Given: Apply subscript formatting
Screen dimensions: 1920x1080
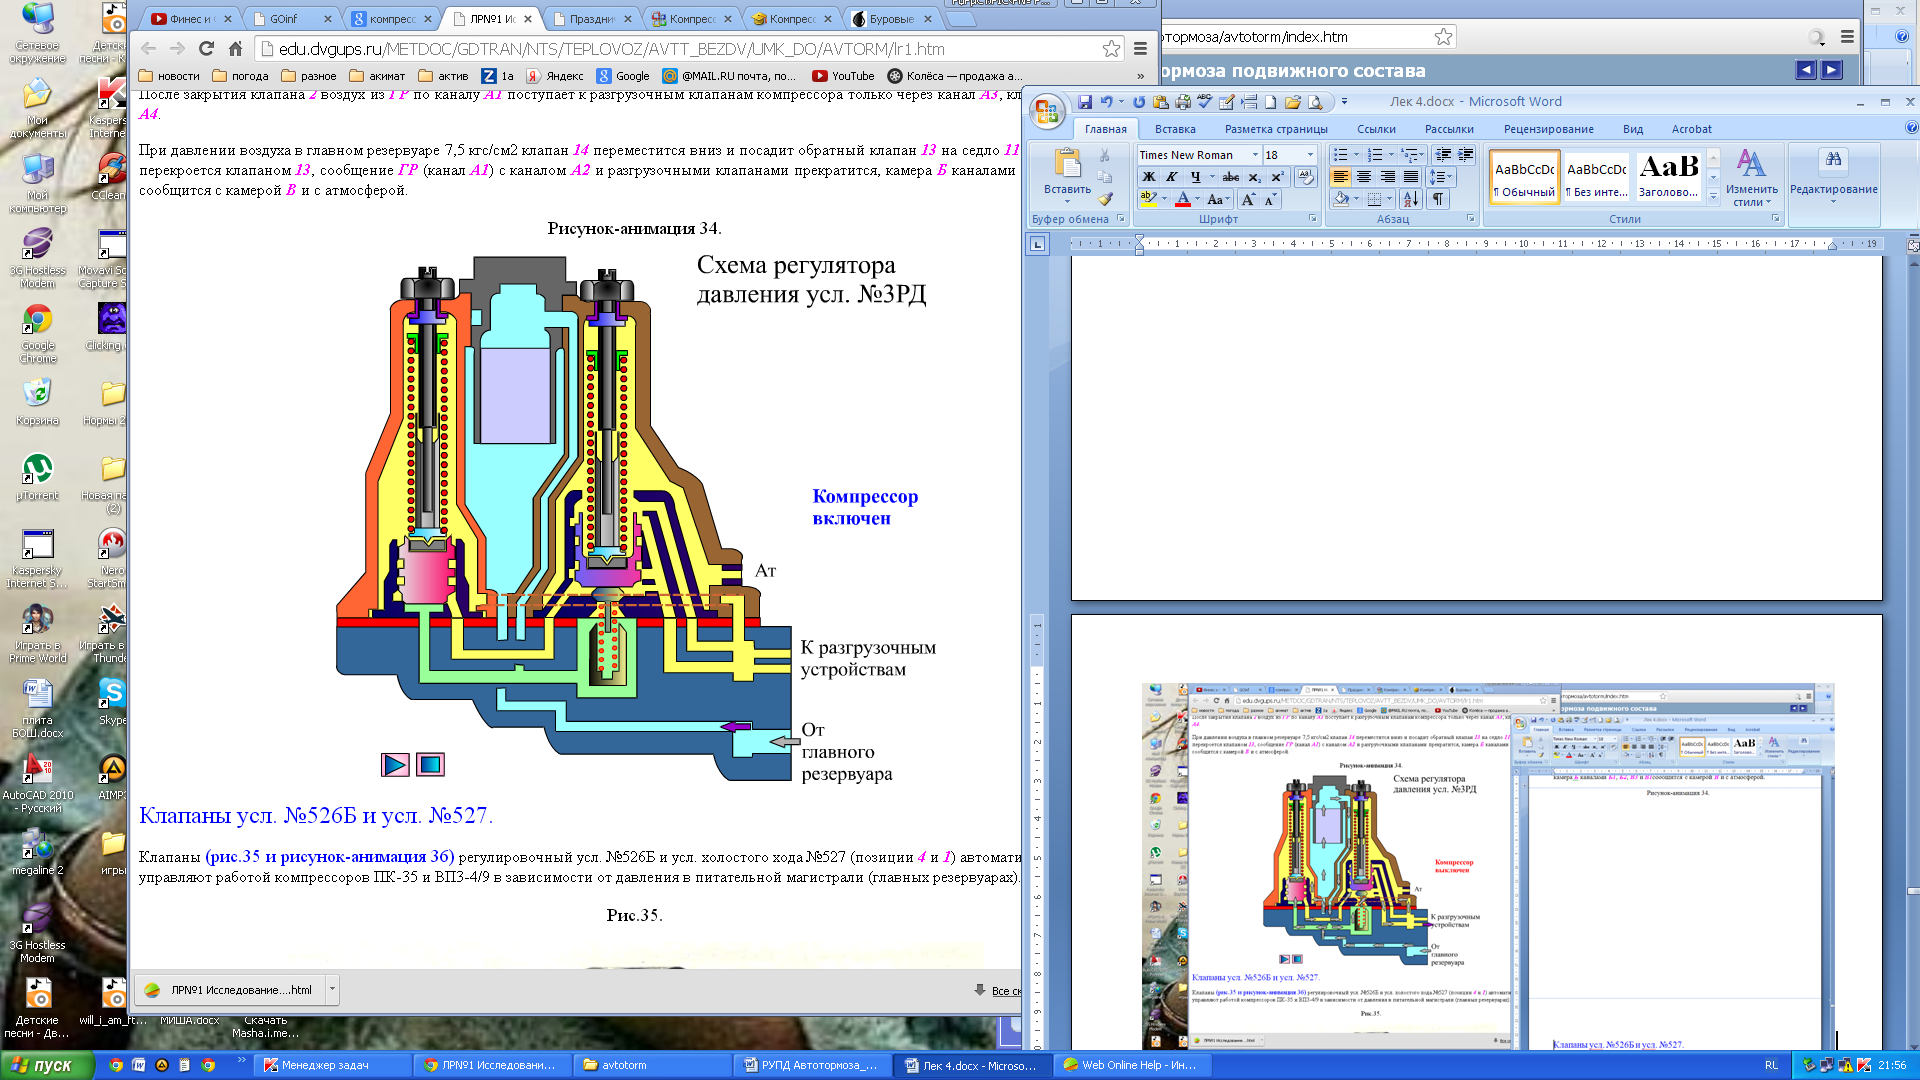Looking at the screenshot, I should pos(1254,177).
